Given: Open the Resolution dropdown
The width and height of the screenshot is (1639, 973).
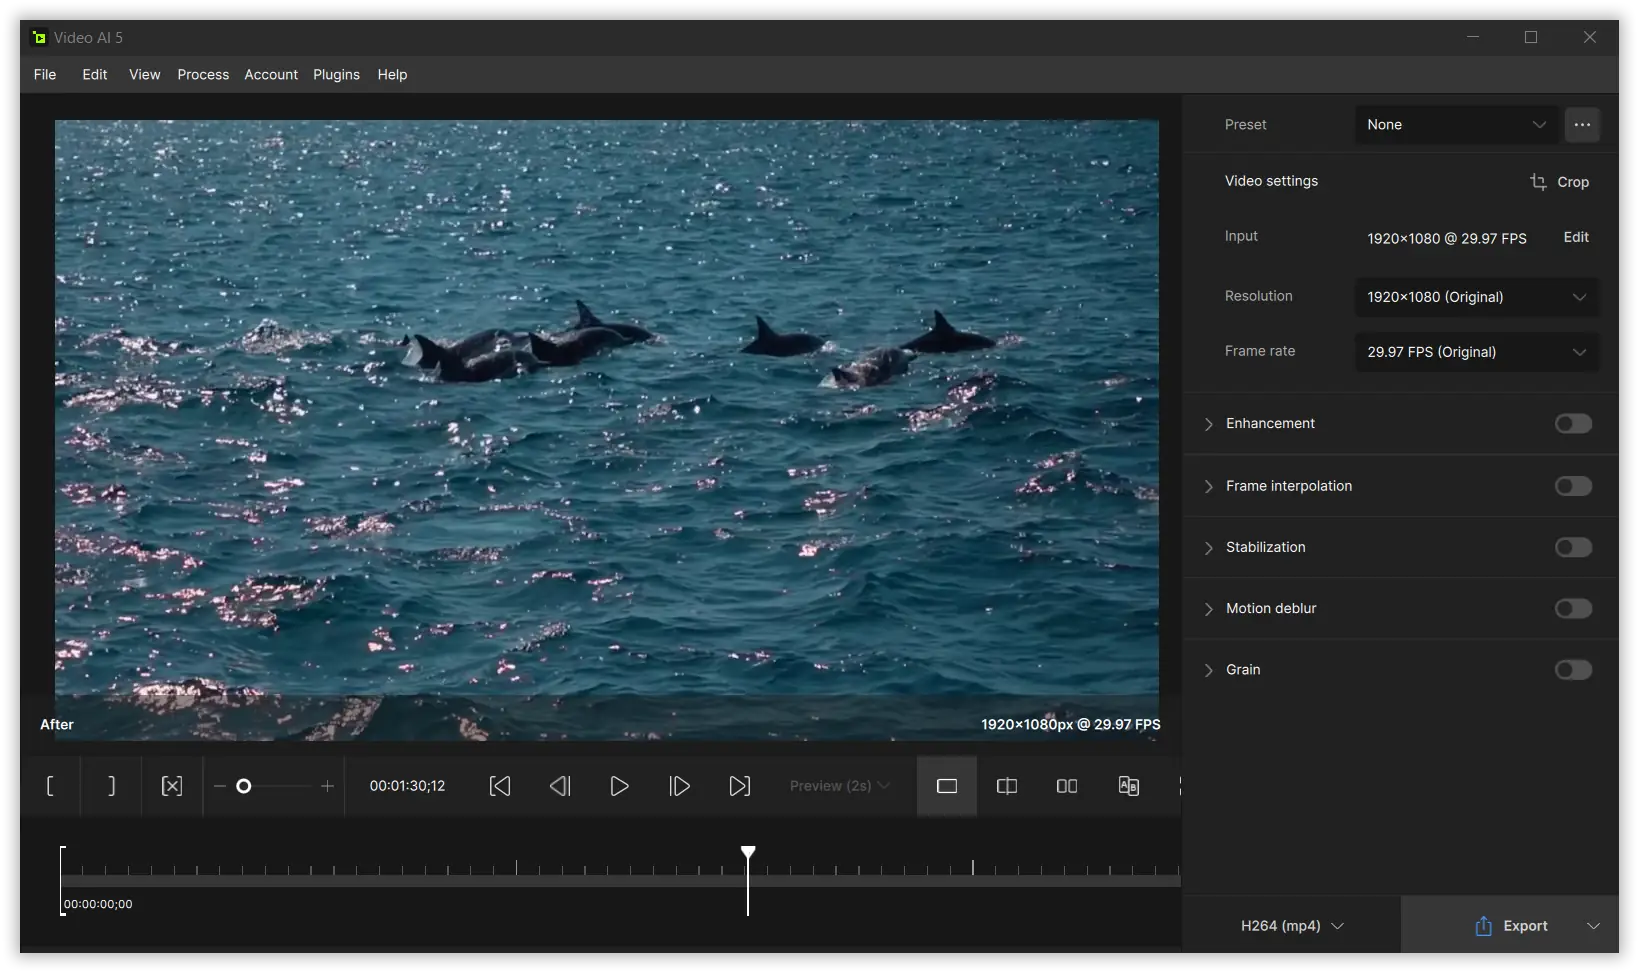Looking at the screenshot, I should [x=1476, y=297].
